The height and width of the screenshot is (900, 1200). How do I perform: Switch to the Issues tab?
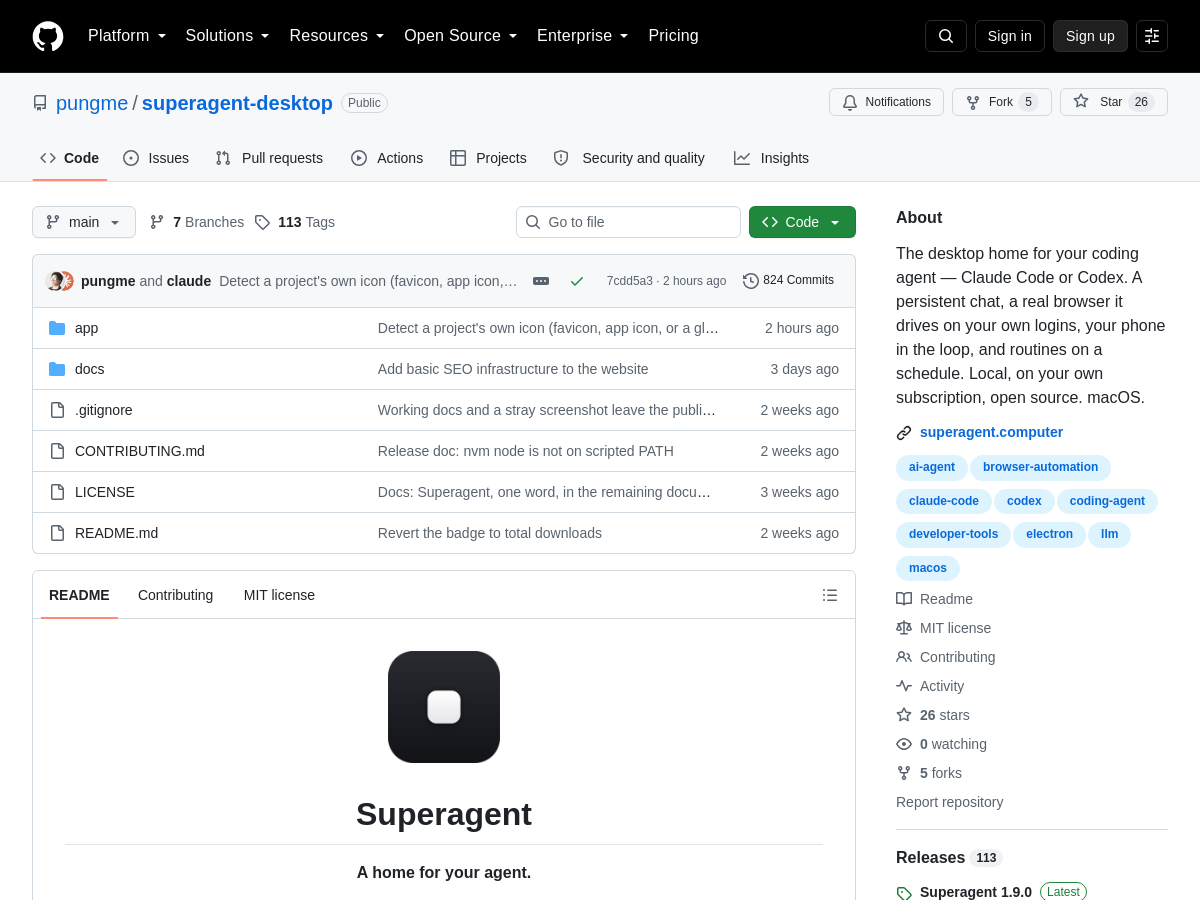tap(156, 158)
